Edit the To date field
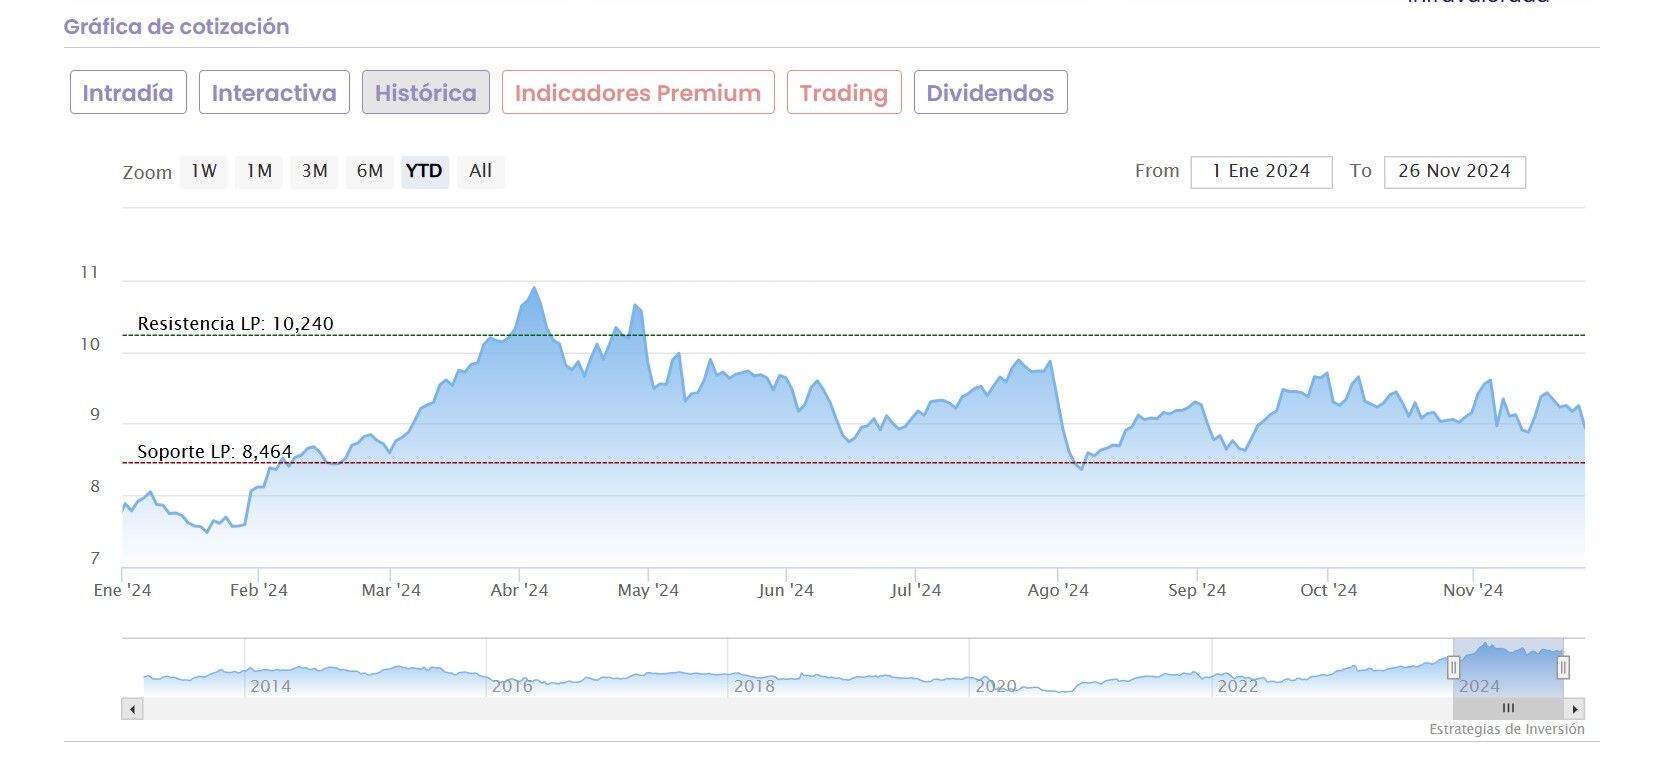Screen dimensions: 1673x770 tap(1454, 171)
